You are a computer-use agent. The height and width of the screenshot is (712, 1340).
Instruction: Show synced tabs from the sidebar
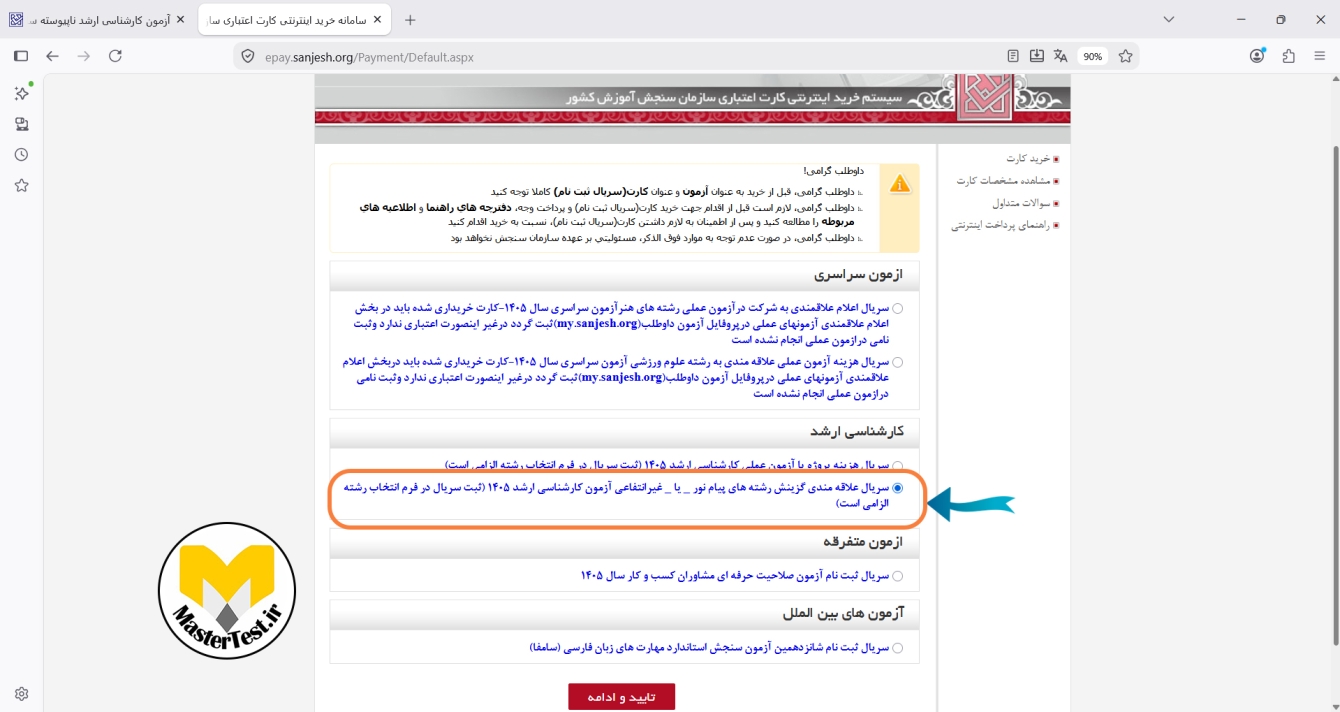click(x=21, y=124)
